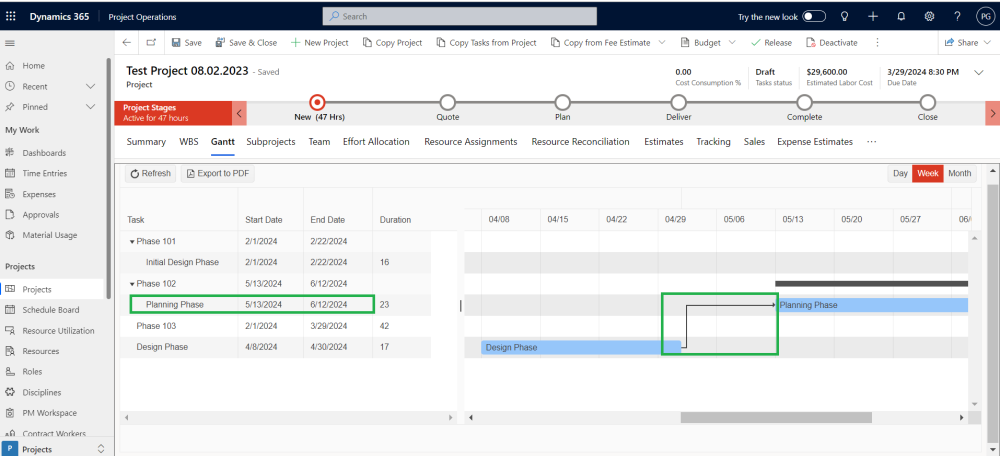The height and width of the screenshot is (456, 1000).
Task: Open the help question mark icon
Action: pos(957,17)
